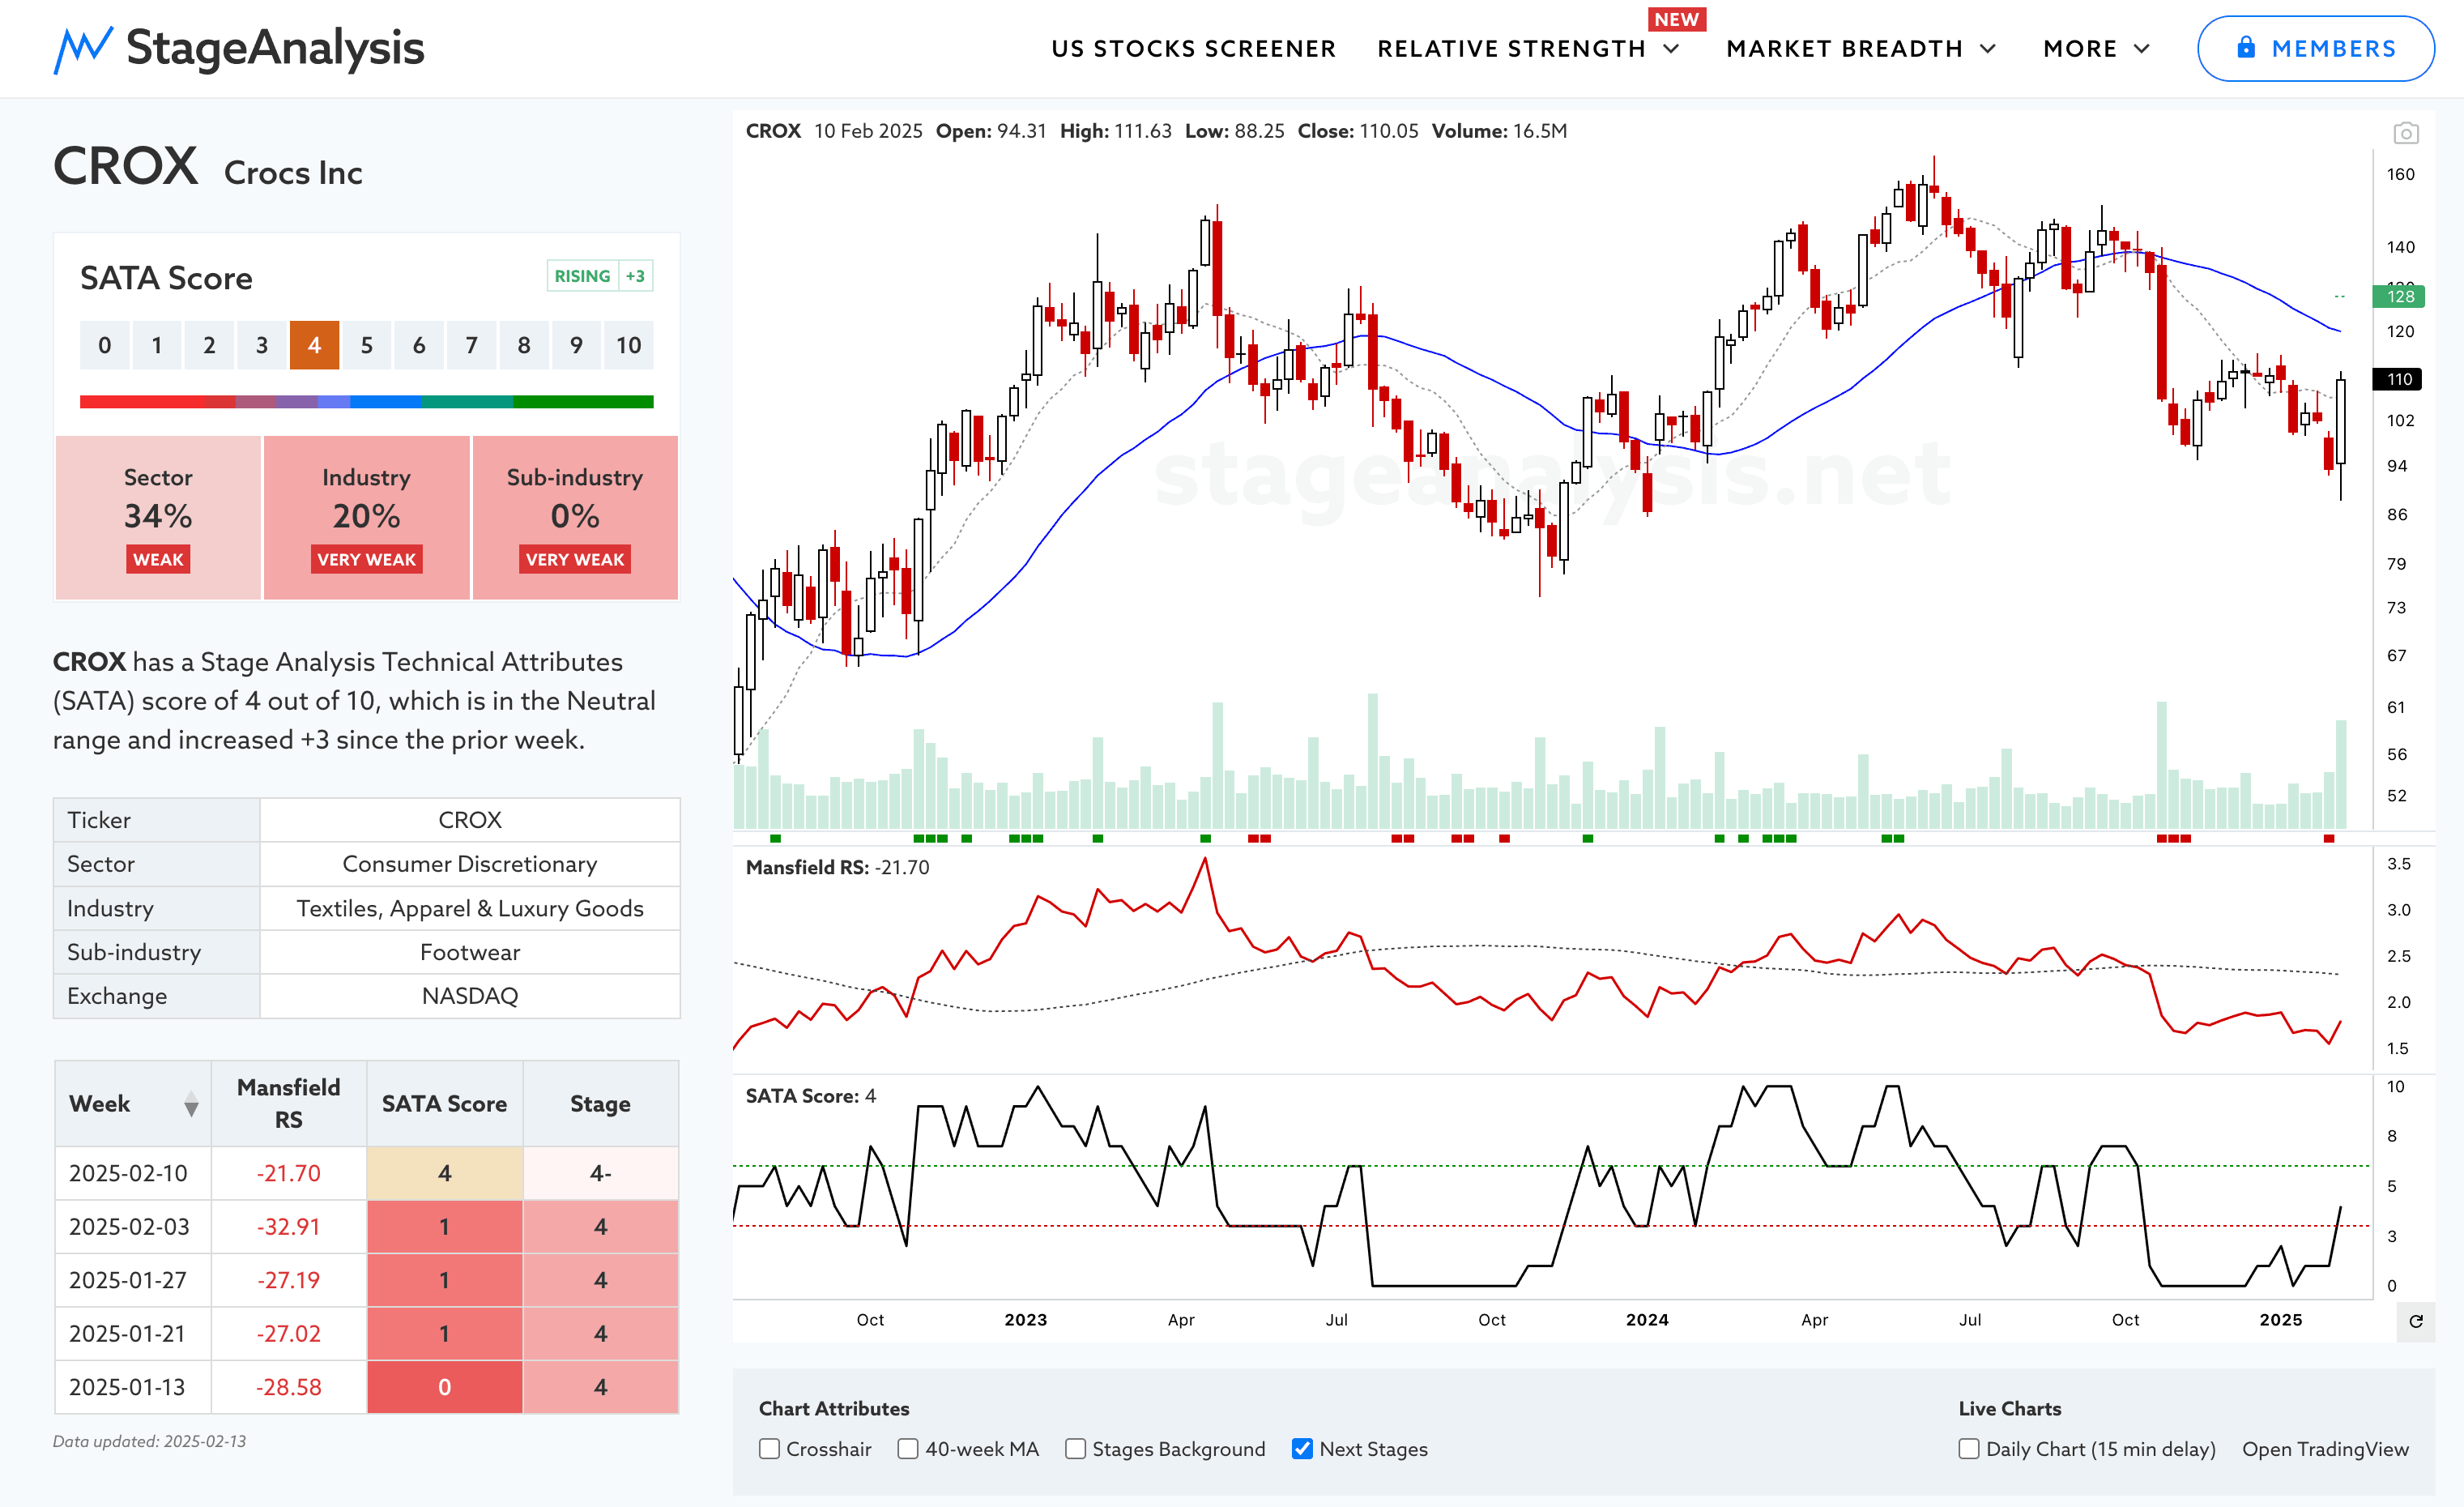
Task: Click the Stage column header
Action: (x=600, y=1103)
